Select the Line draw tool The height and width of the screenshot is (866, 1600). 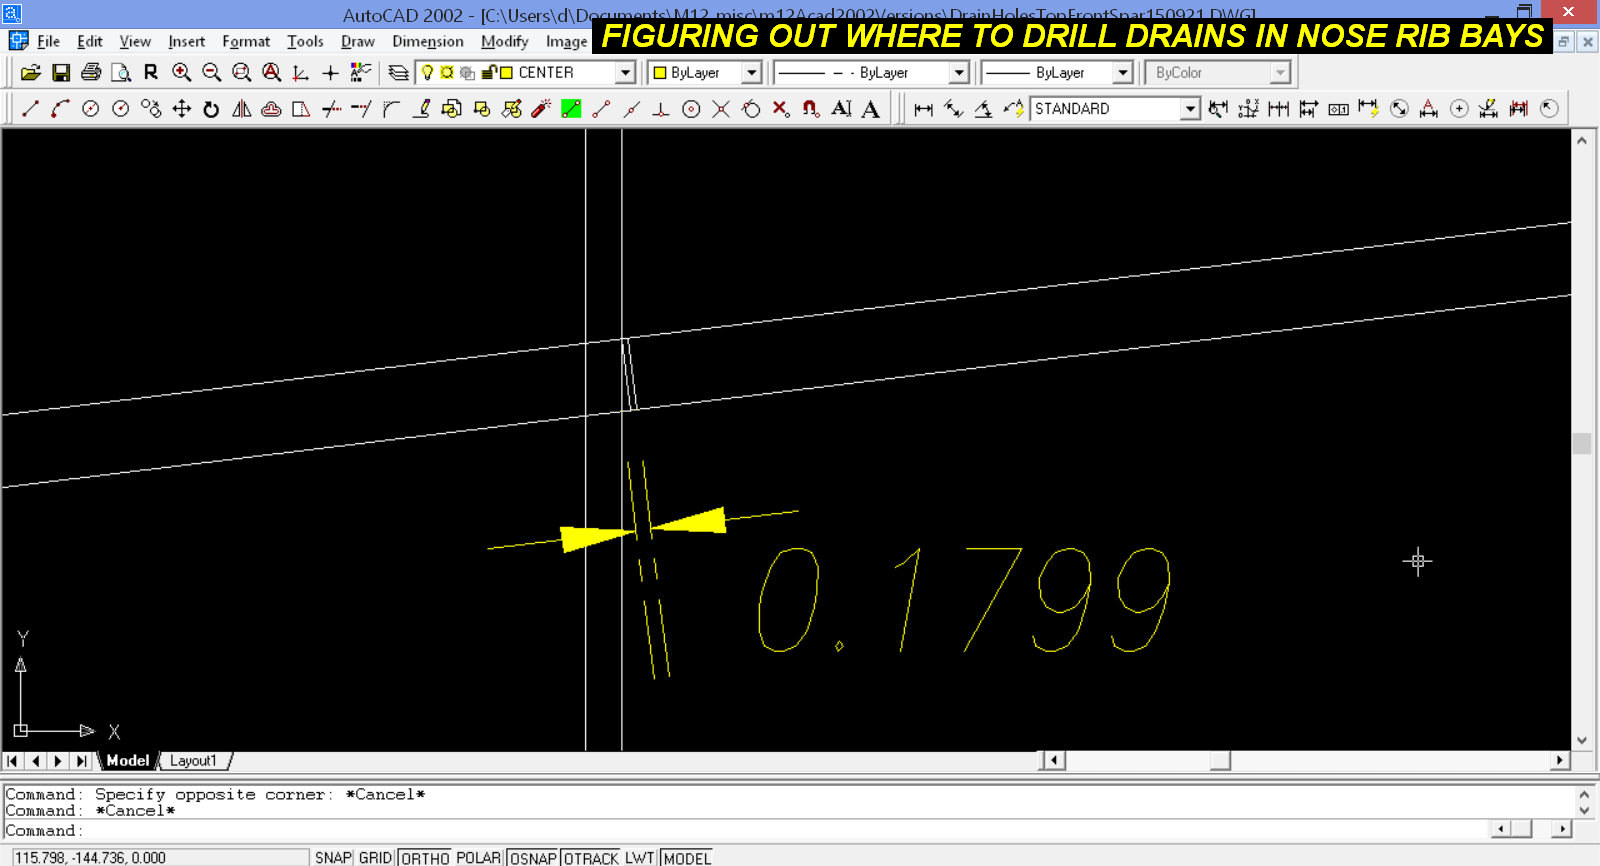point(30,109)
